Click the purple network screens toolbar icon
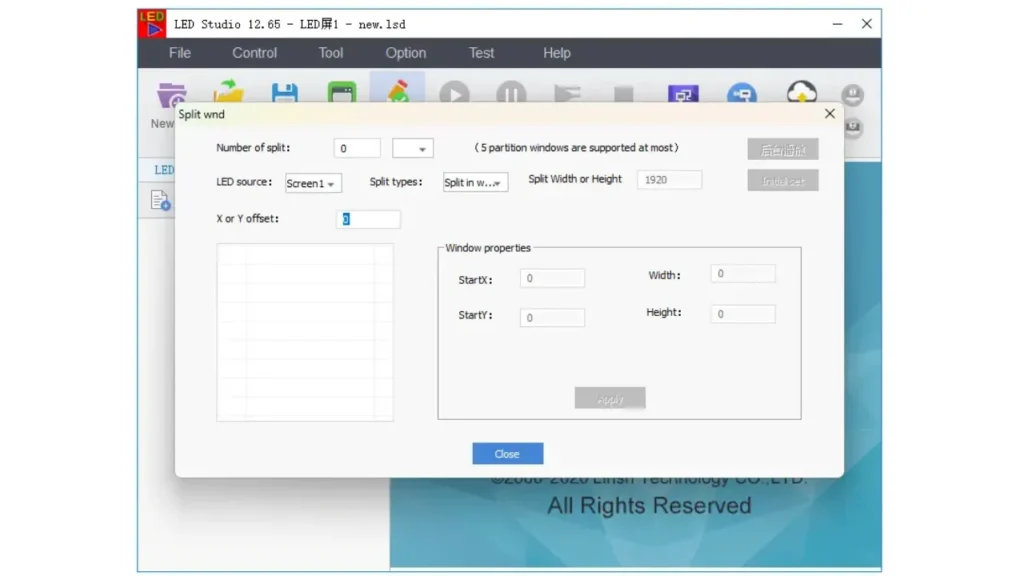1024x576 pixels. click(x=683, y=94)
